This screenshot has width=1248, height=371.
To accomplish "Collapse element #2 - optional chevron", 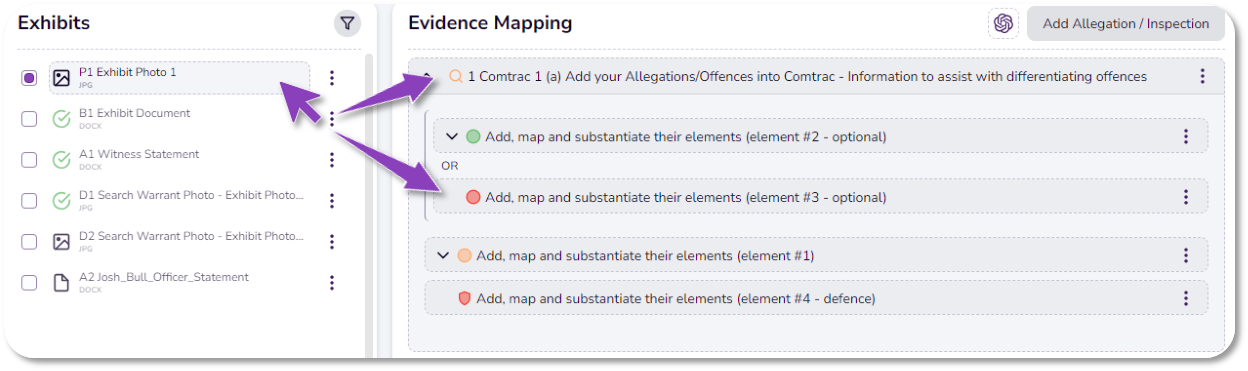I will coord(451,136).
